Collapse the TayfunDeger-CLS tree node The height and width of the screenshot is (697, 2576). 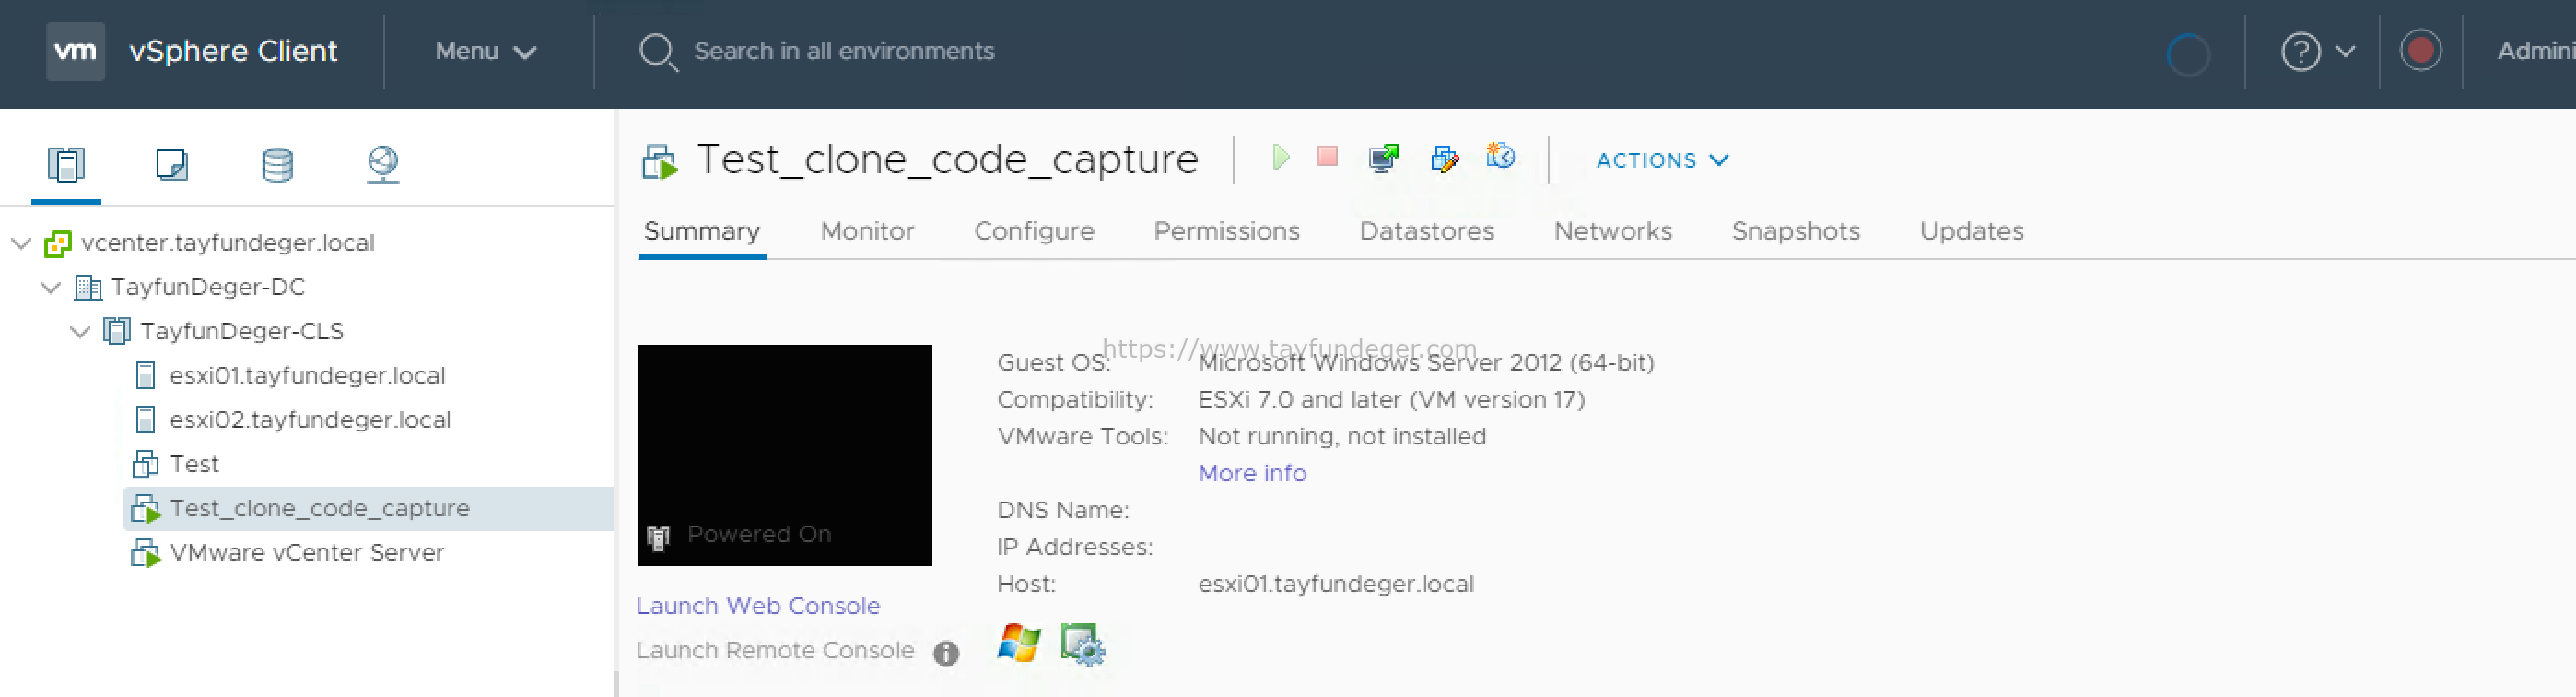(80, 331)
